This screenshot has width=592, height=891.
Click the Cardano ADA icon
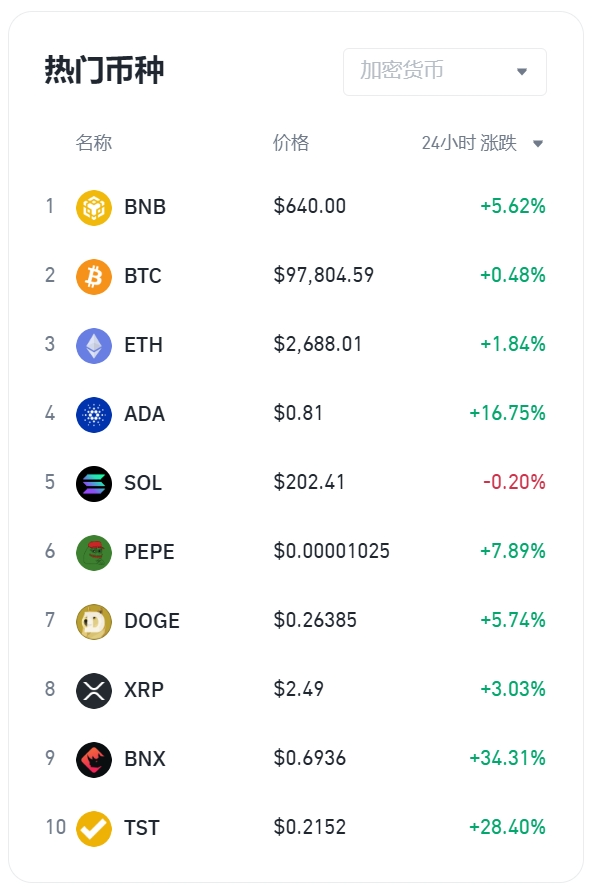point(94,414)
